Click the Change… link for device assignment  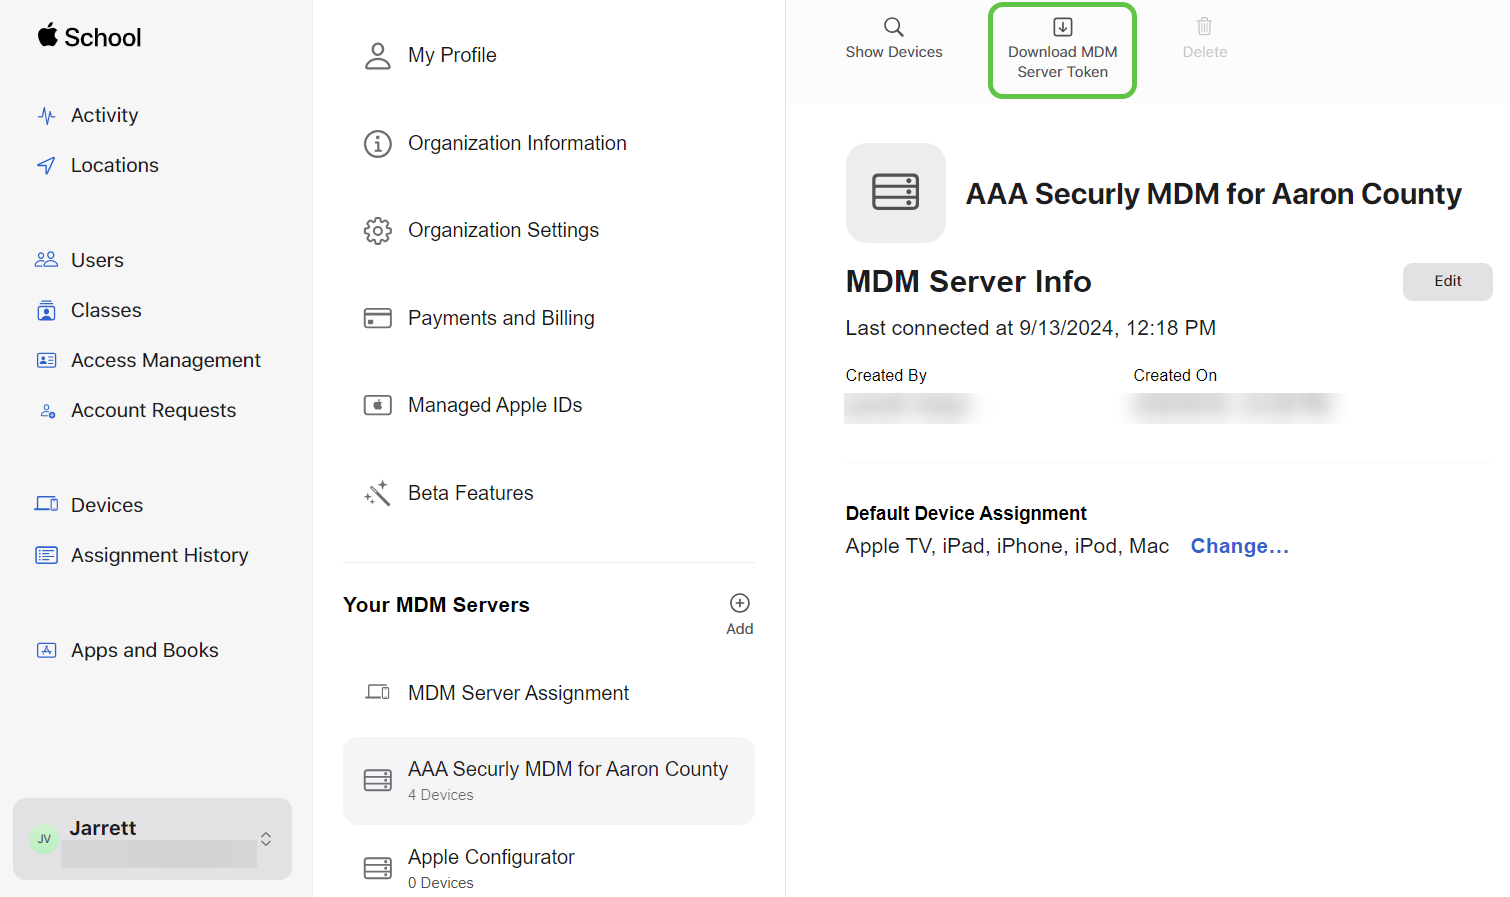click(1240, 546)
